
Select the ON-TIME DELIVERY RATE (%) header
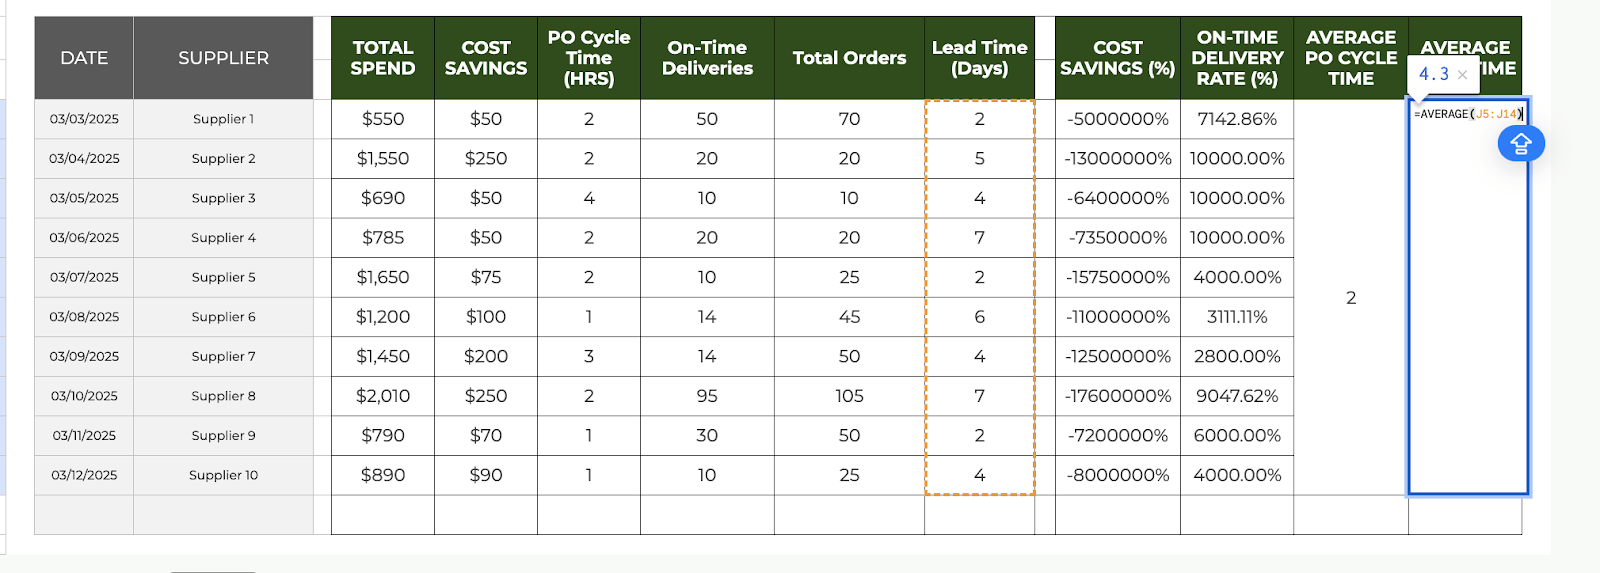[1237, 58]
